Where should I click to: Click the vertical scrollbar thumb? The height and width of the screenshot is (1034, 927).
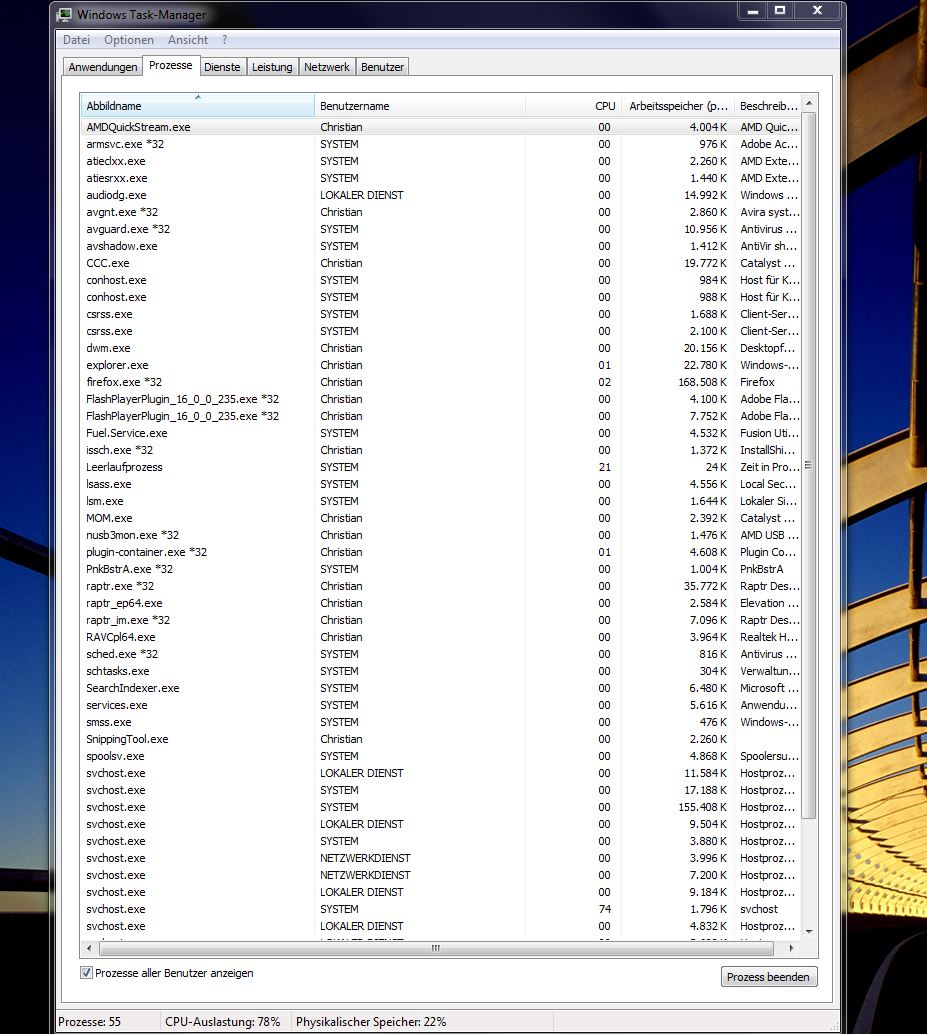(x=809, y=466)
